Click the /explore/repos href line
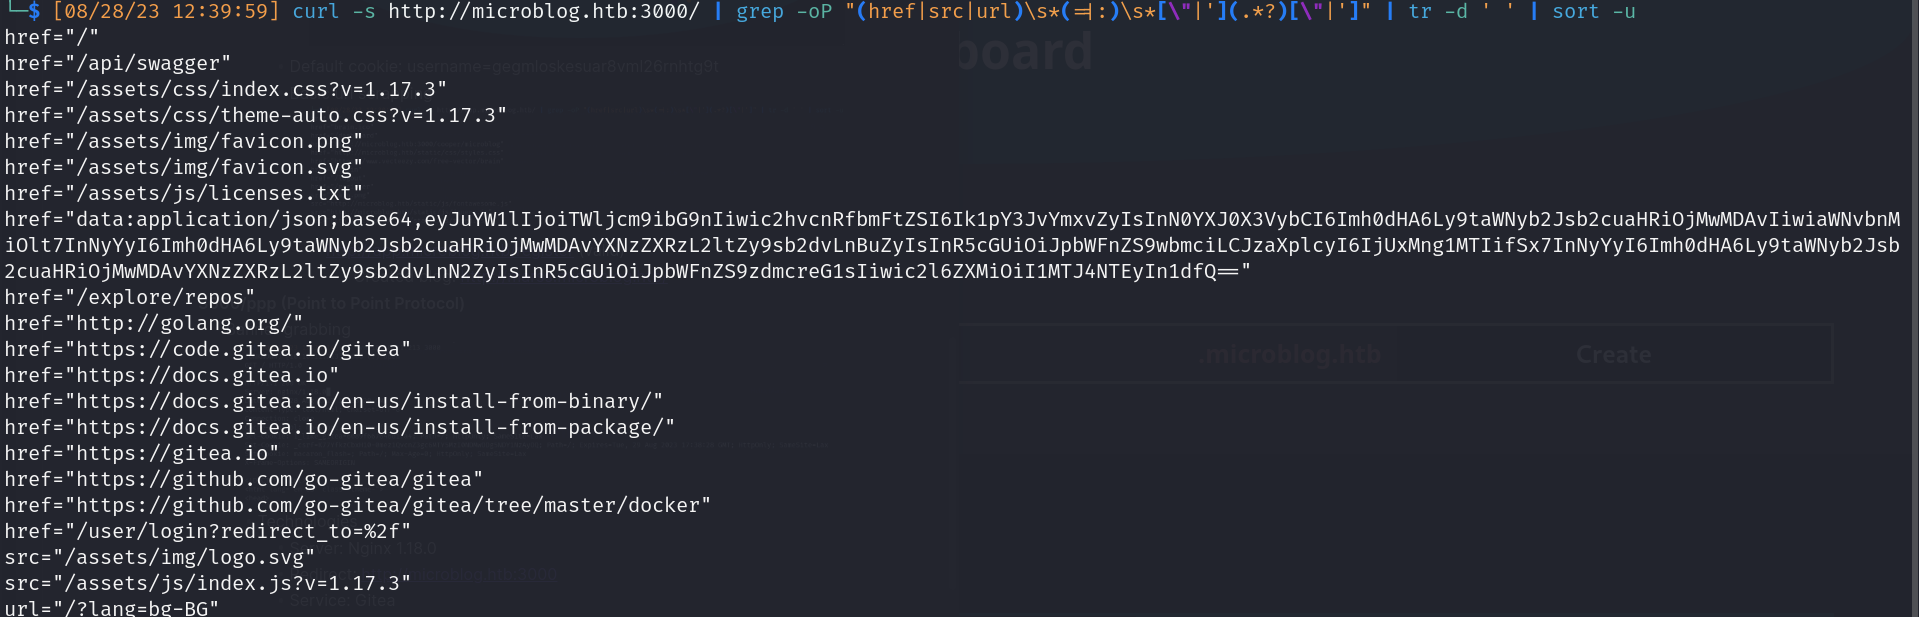 129,298
